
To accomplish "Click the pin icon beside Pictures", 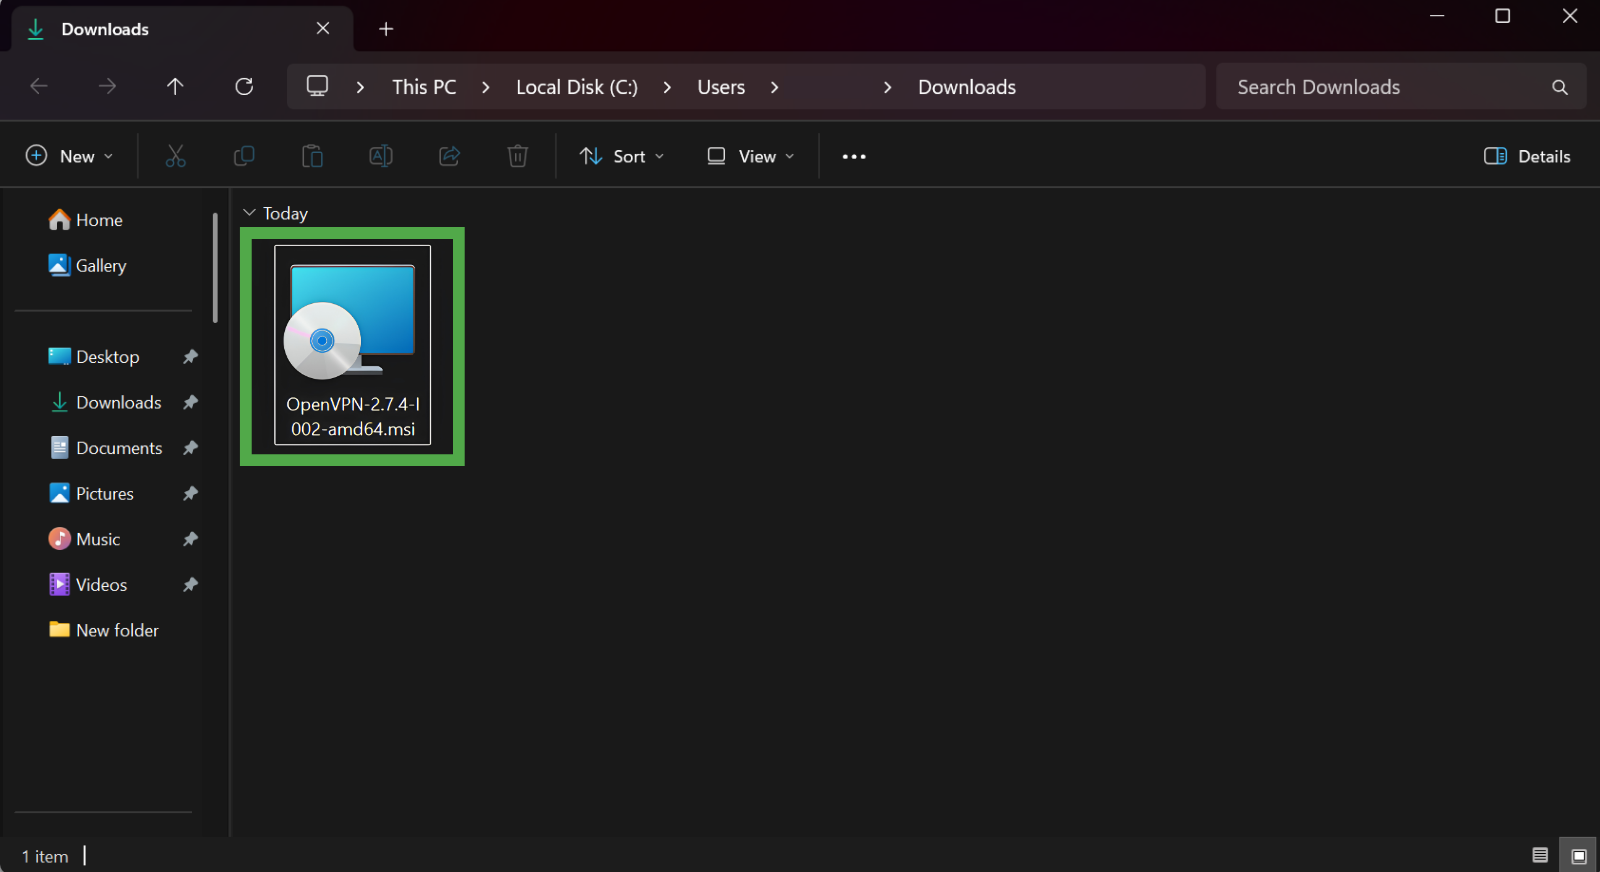I will [190, 493].
